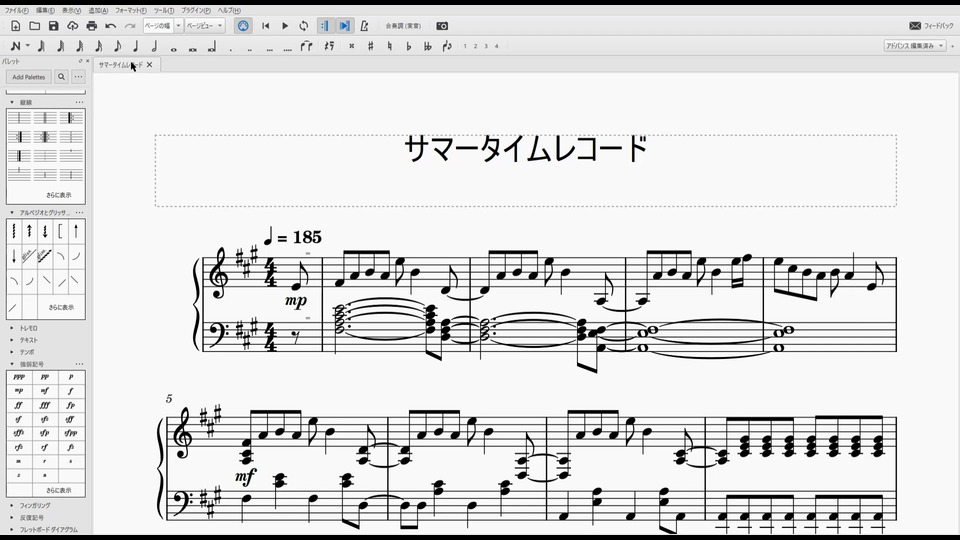Toggle concert pitch button
The image size is (960, 540).
coord(403,26)
